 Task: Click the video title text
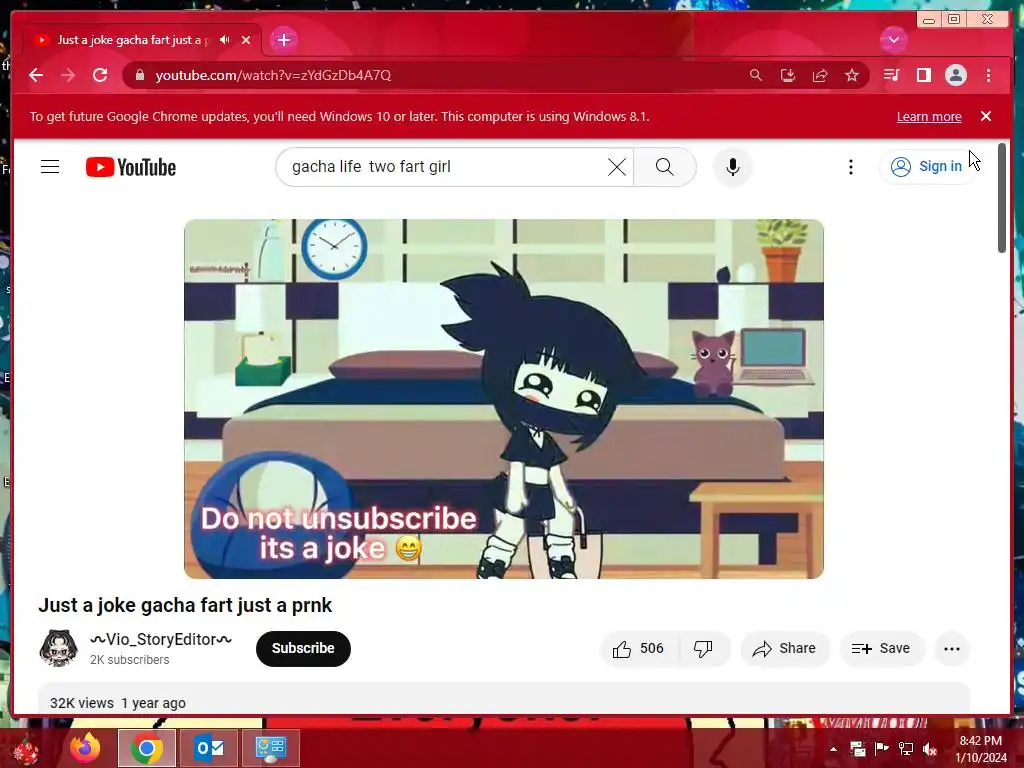click(185, 605)
